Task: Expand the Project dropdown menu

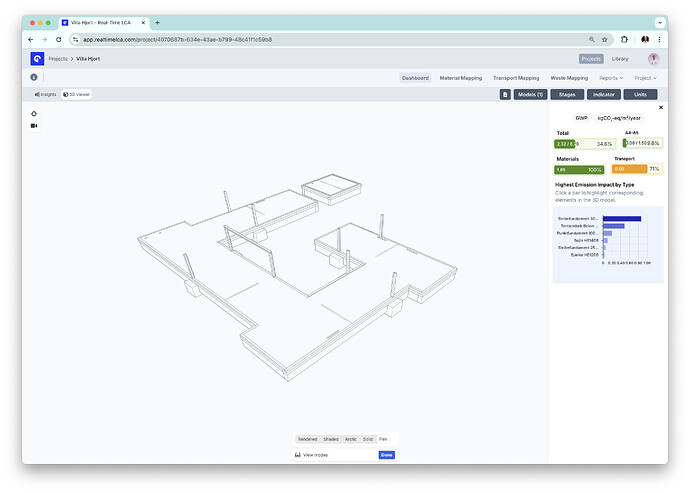Action: pos(645,78)
